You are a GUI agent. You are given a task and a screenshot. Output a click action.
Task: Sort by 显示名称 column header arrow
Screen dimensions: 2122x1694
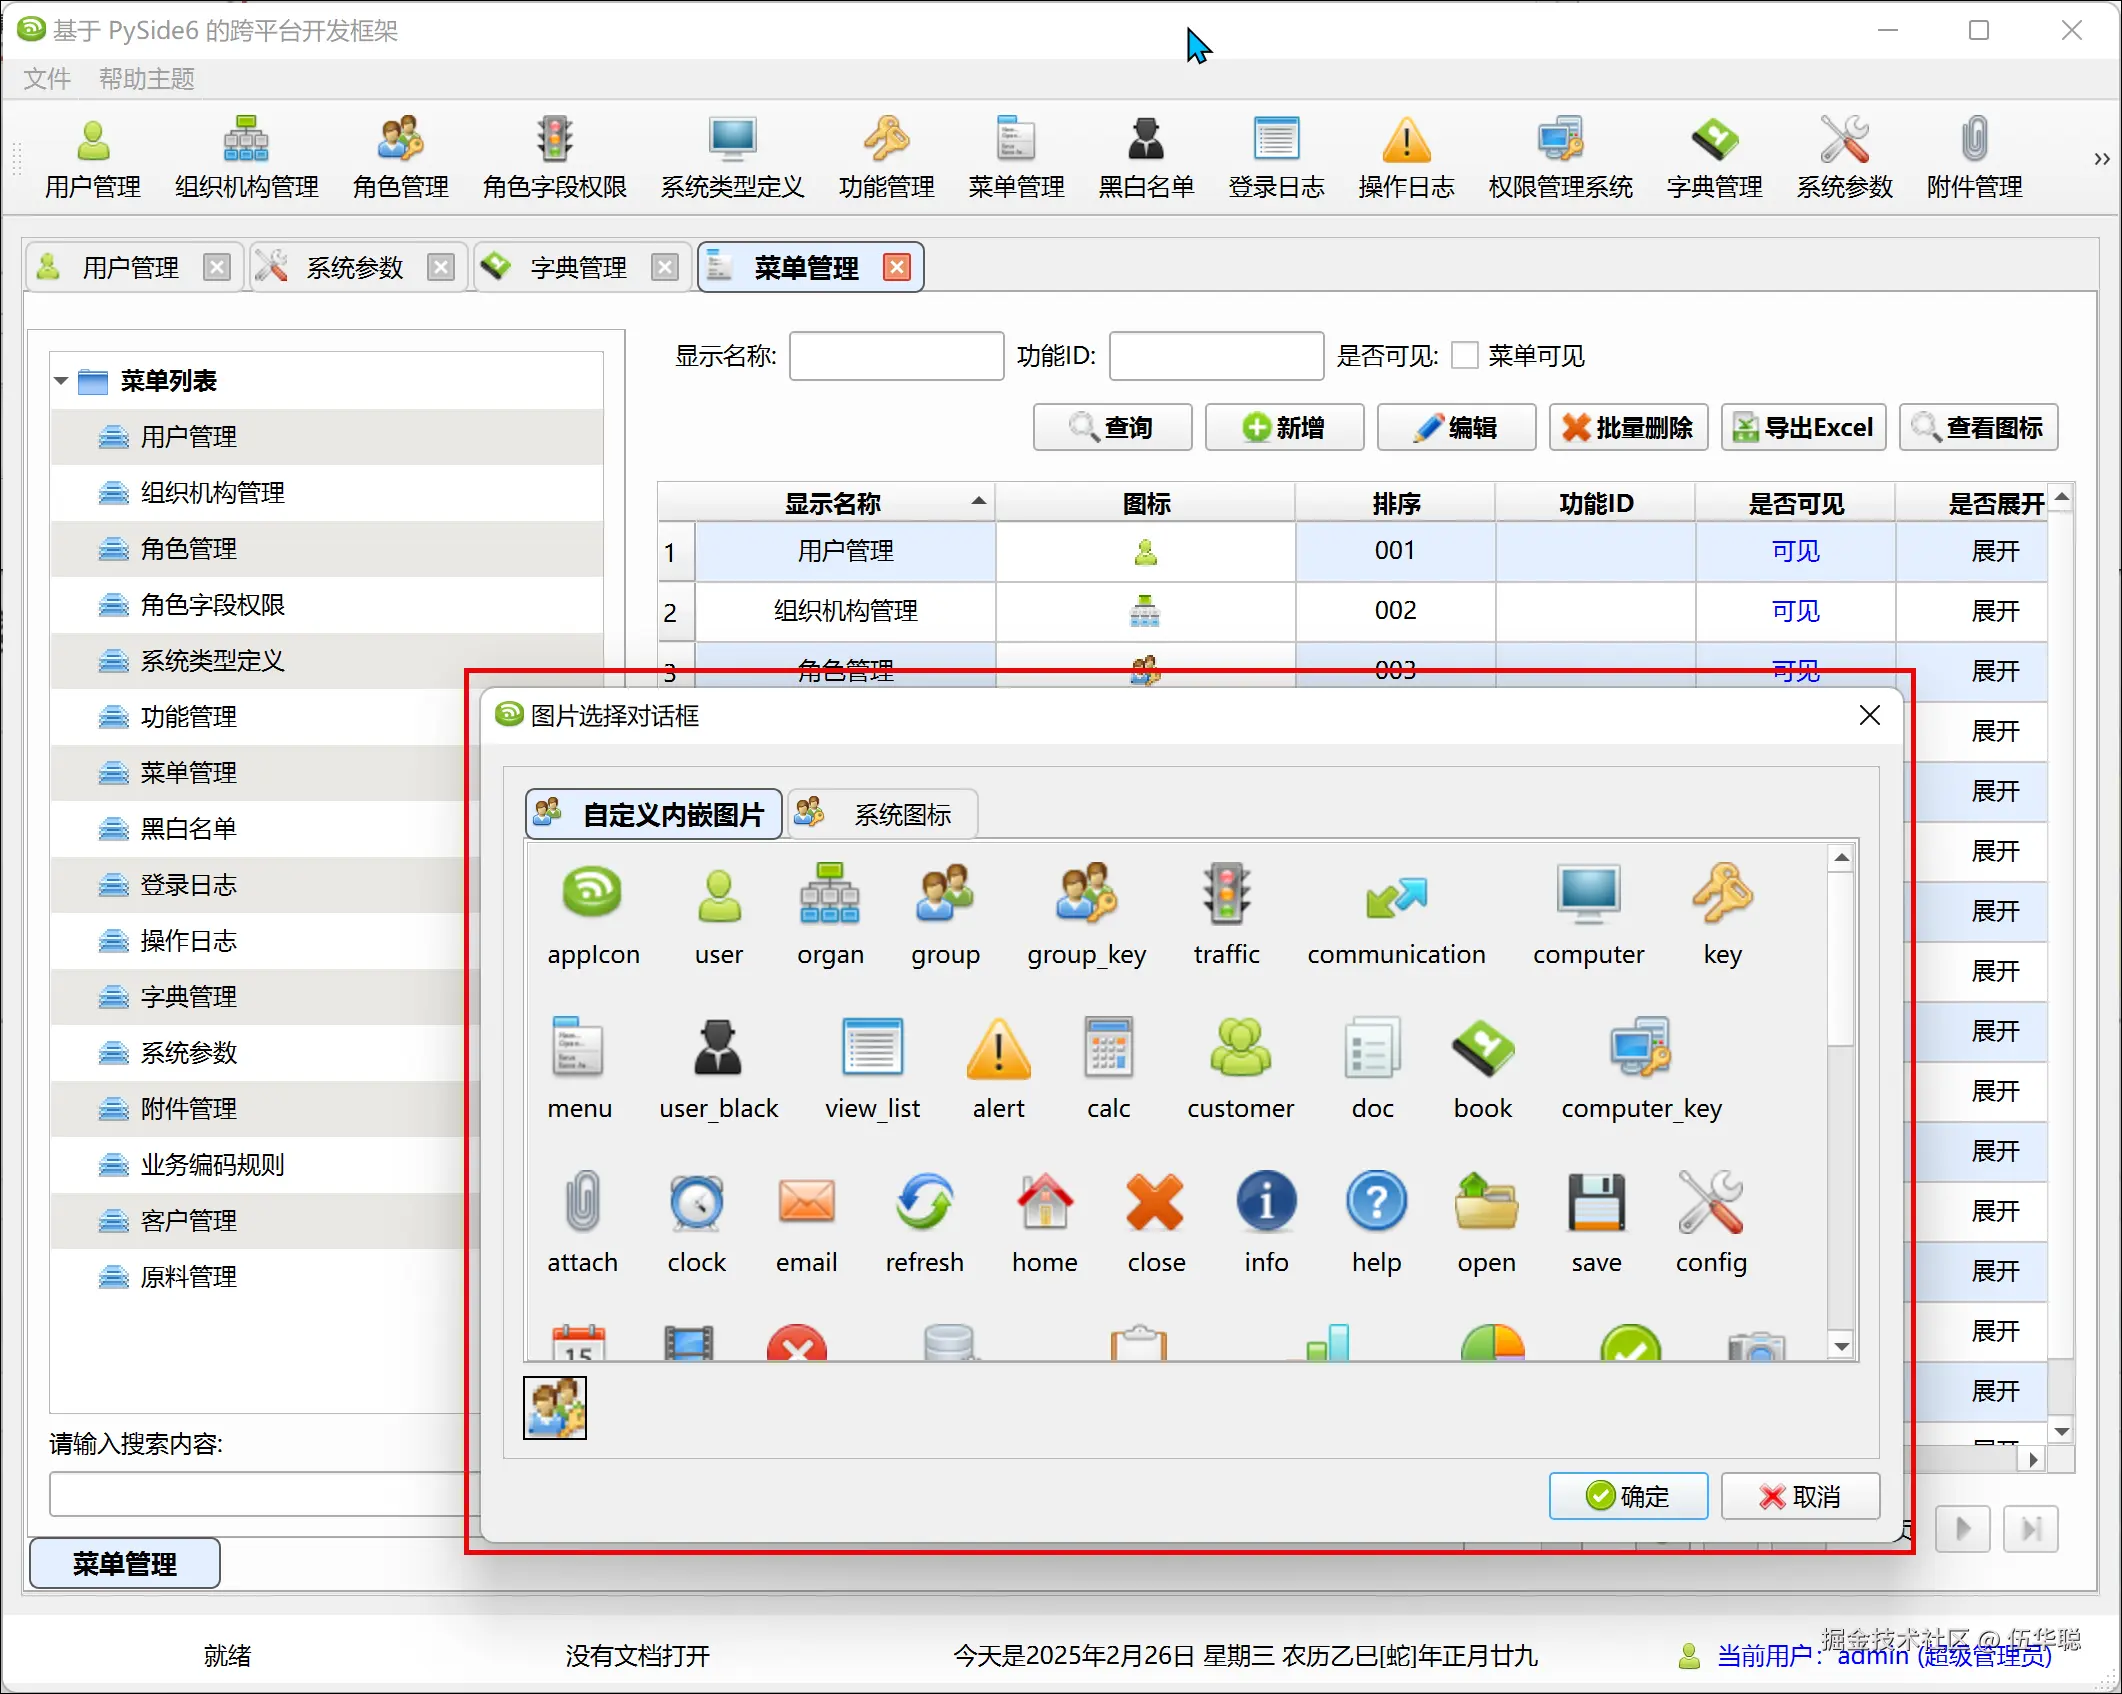[x=979, y=502]
